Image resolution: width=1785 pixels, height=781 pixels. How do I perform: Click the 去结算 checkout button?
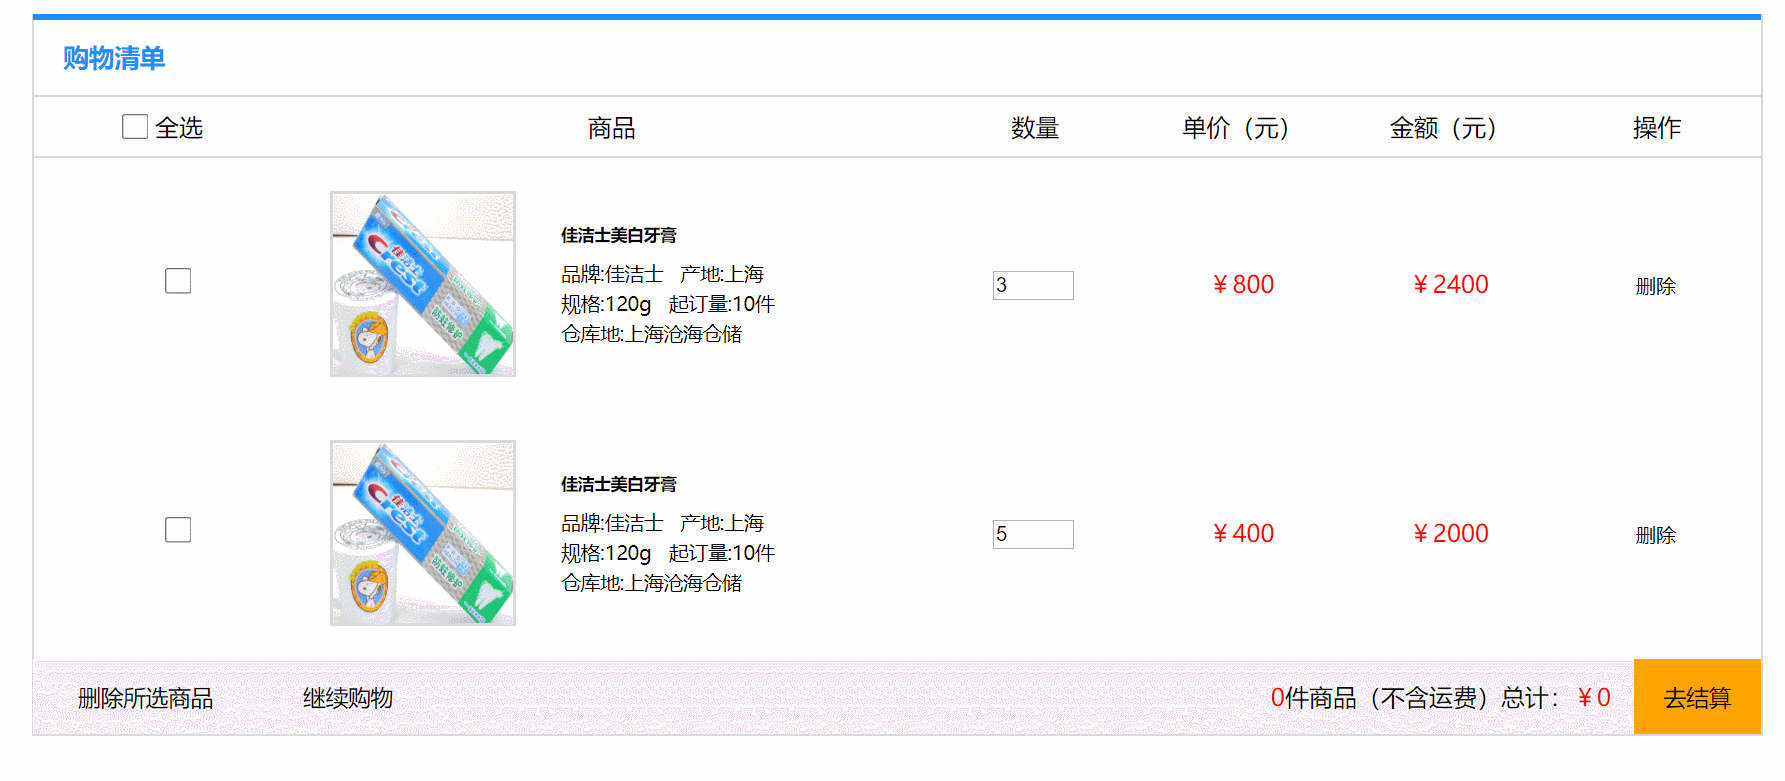coord(1696,697)
